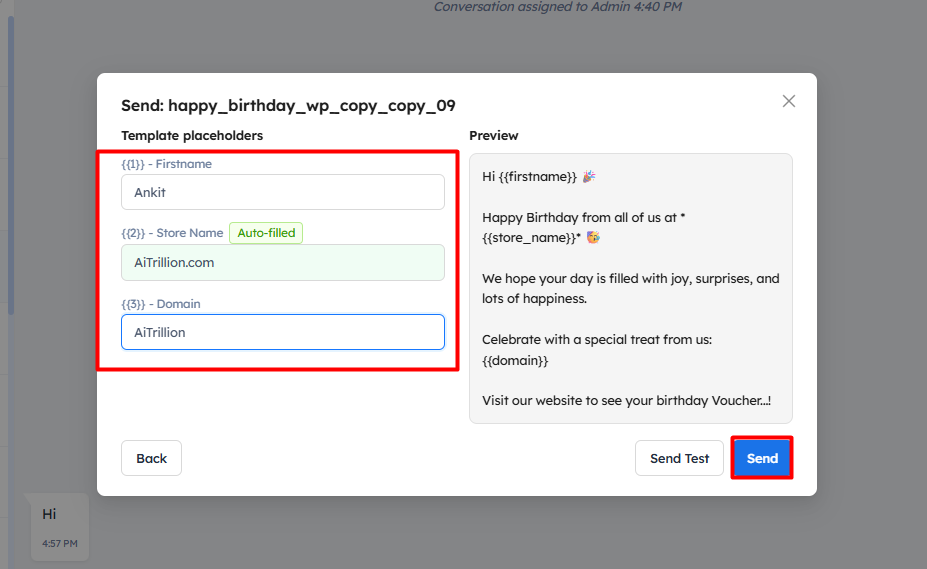This screenshot has width=927, height=569.
Task: Close the send template dialog
Action: point(788,101)
